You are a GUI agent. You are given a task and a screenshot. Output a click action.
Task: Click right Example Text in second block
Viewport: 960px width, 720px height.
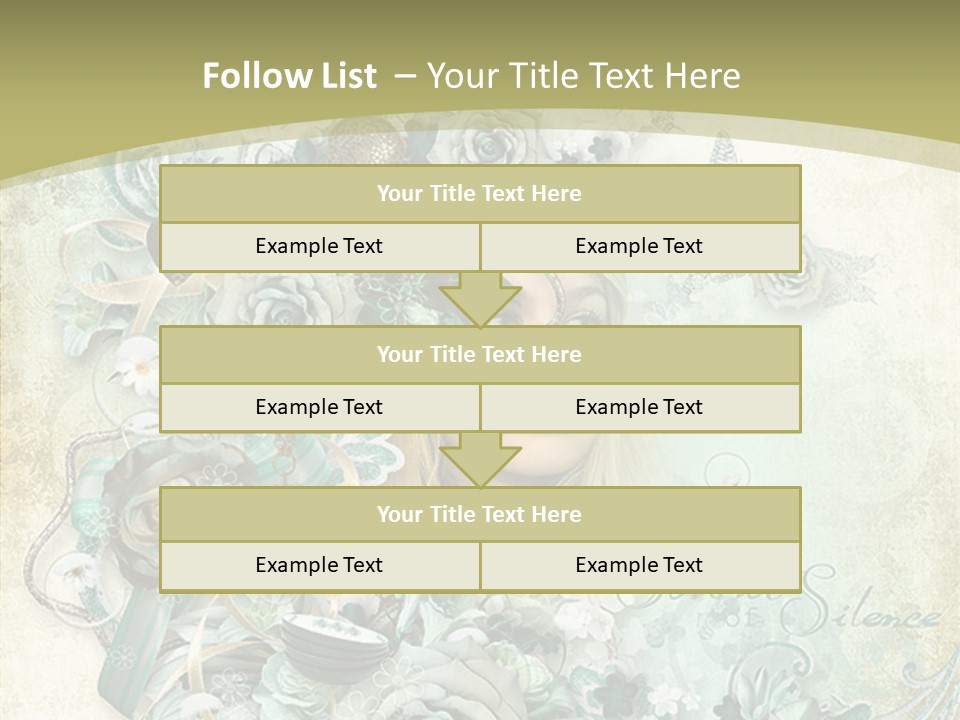pos(640,407)
